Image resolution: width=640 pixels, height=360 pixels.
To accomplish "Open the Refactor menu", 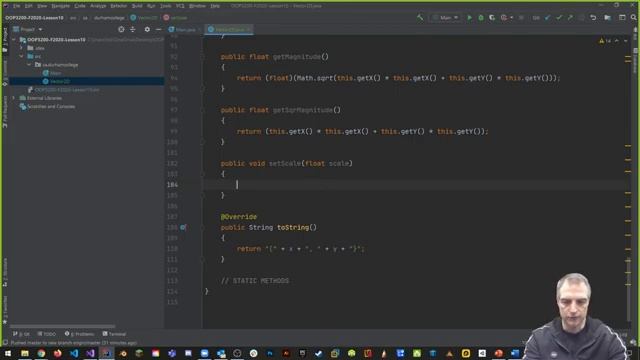I will pyautogui.click(x=118, y=6).
